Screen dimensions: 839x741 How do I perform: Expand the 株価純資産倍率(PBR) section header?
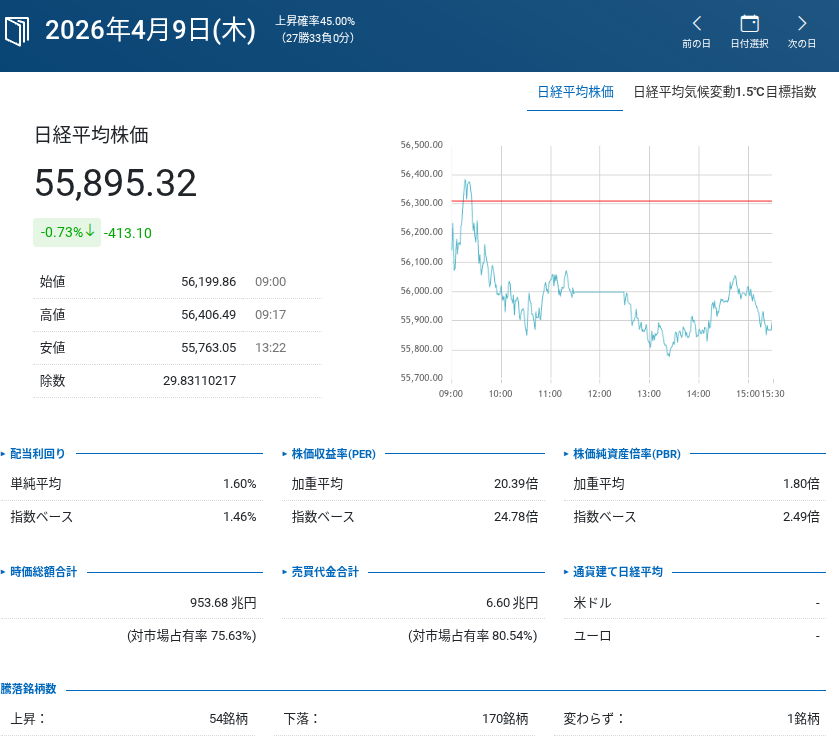tap(626, 453)
